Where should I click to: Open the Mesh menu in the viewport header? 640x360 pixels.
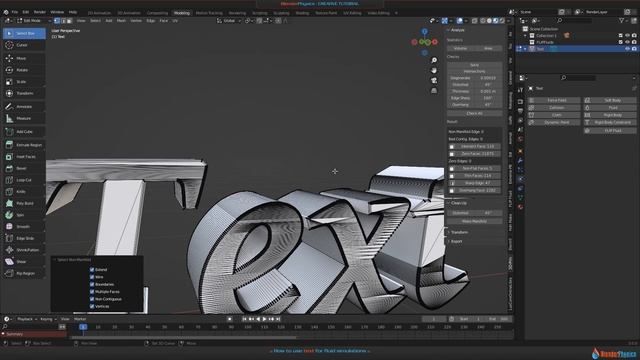[x=121, y=20]
